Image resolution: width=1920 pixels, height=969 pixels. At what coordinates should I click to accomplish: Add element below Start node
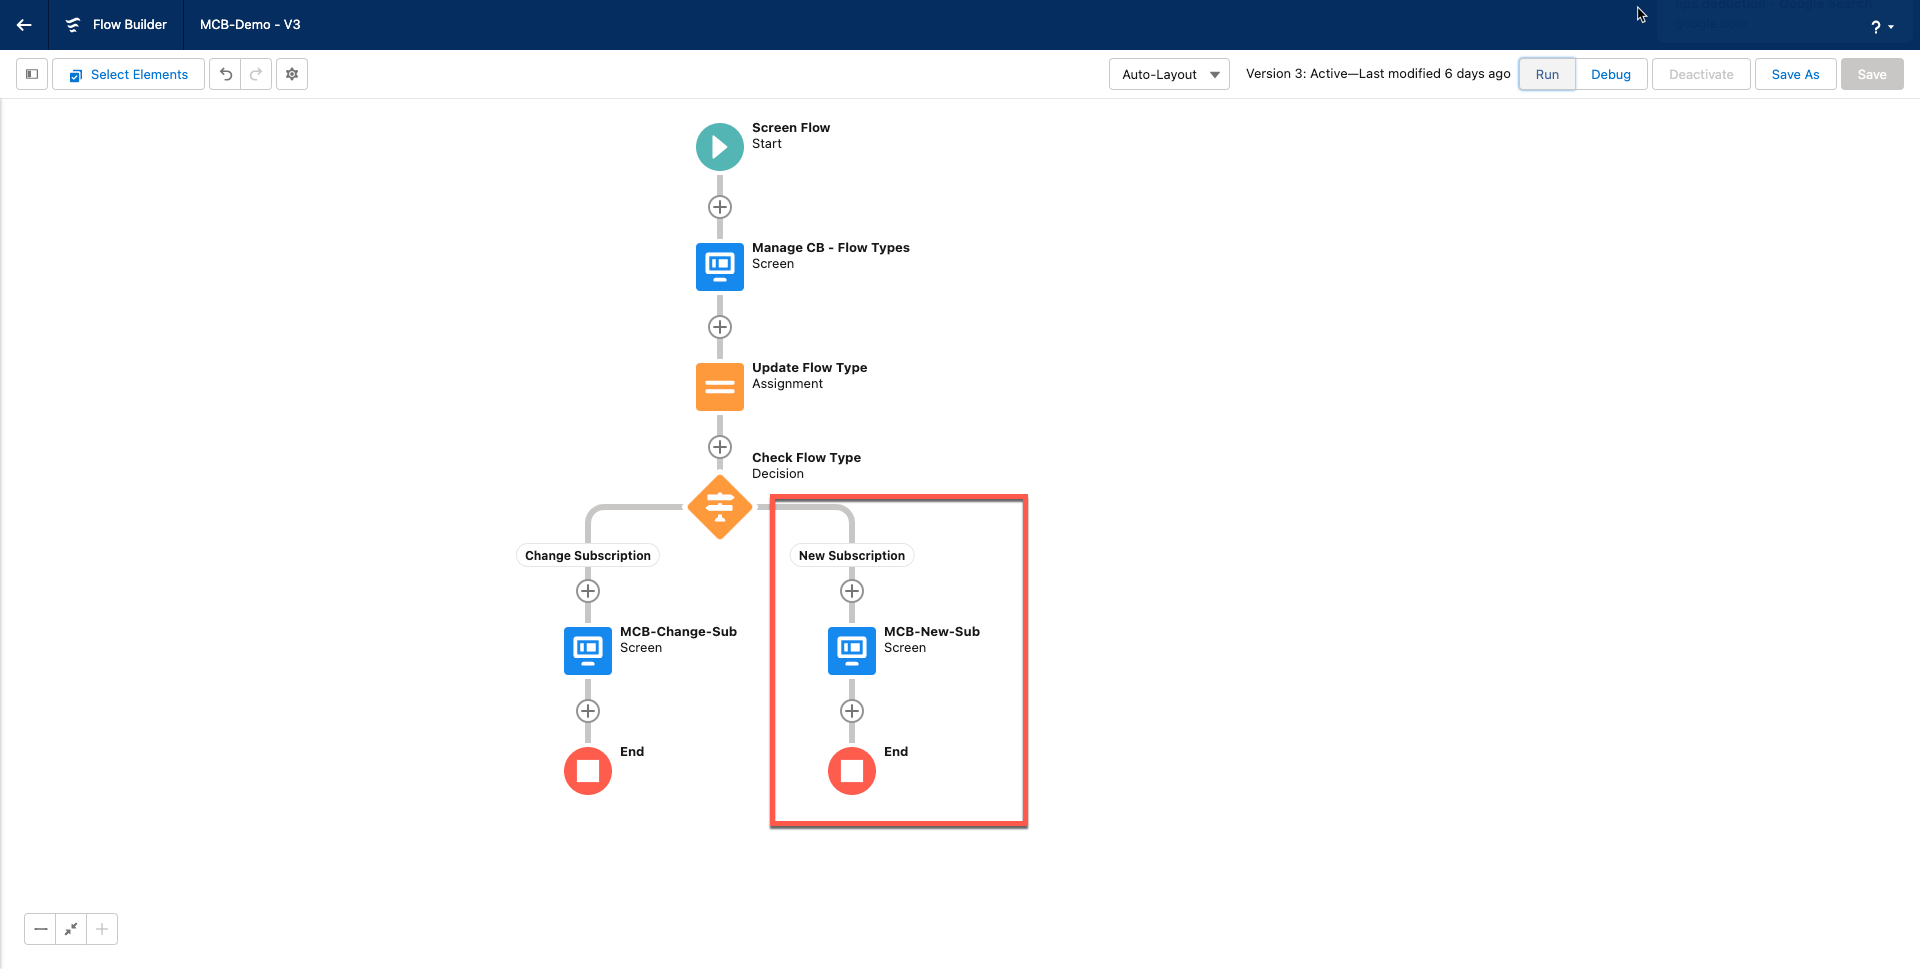[x=720, y=207]
